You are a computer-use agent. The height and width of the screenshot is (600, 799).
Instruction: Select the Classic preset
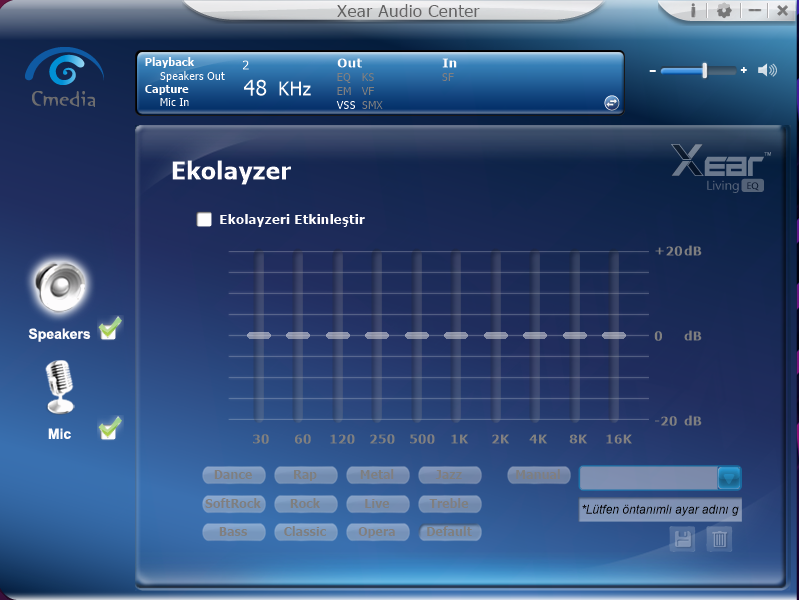305,532
